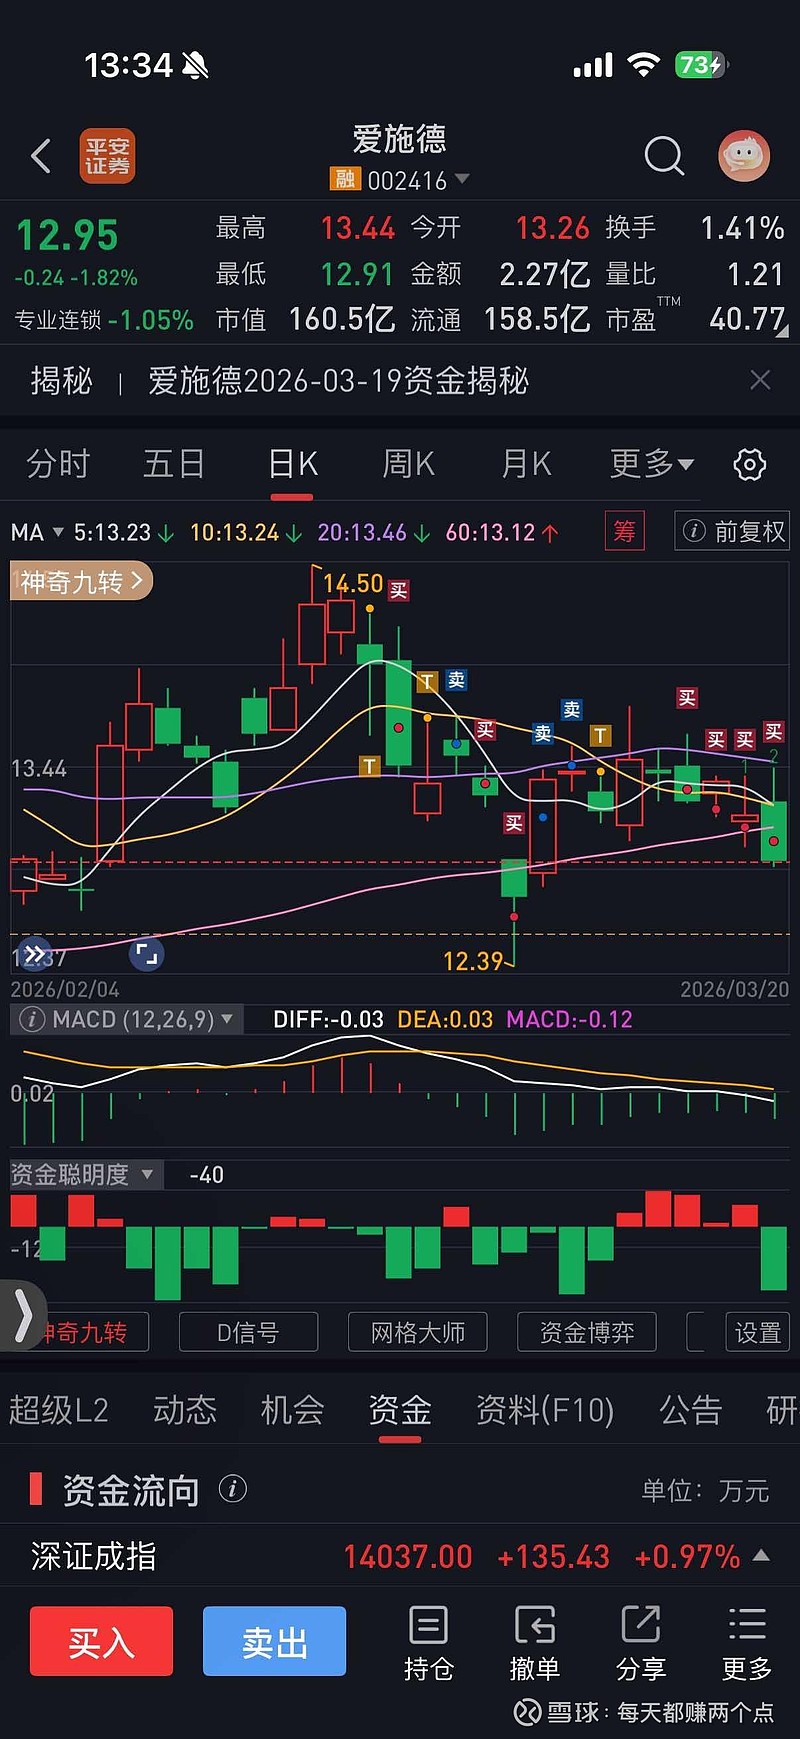Open the search magnifier icon
Viewport: 800px width, 1739px height.
664,156
